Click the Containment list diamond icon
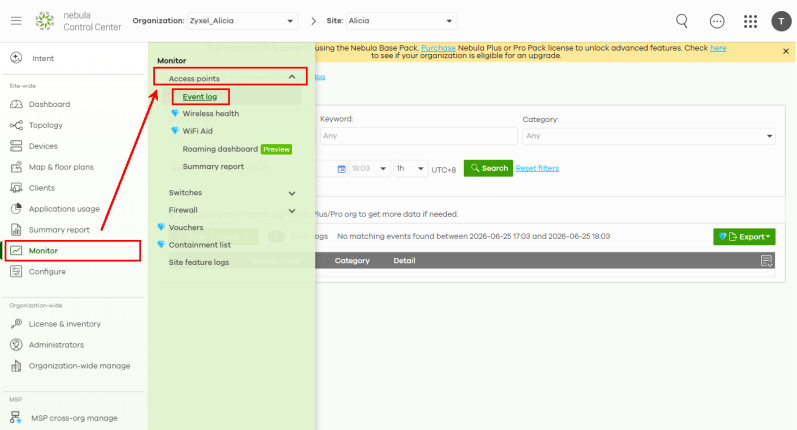 click(161, 244)
